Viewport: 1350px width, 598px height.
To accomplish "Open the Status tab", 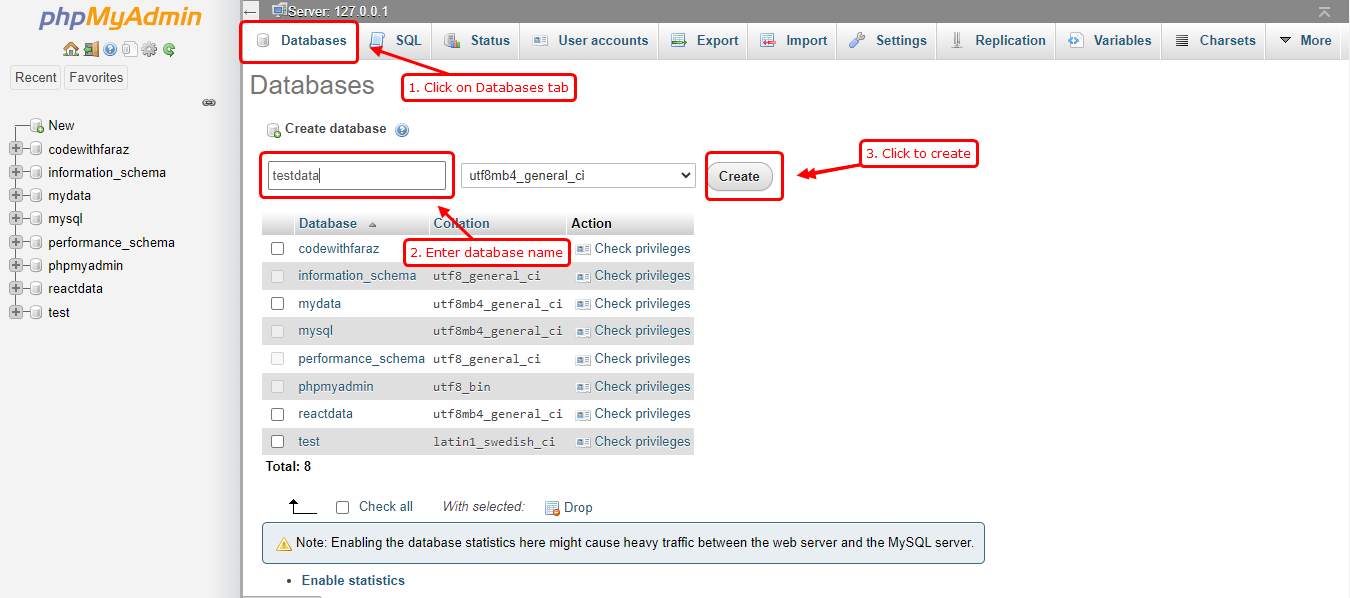I will (x=477, y=41).
